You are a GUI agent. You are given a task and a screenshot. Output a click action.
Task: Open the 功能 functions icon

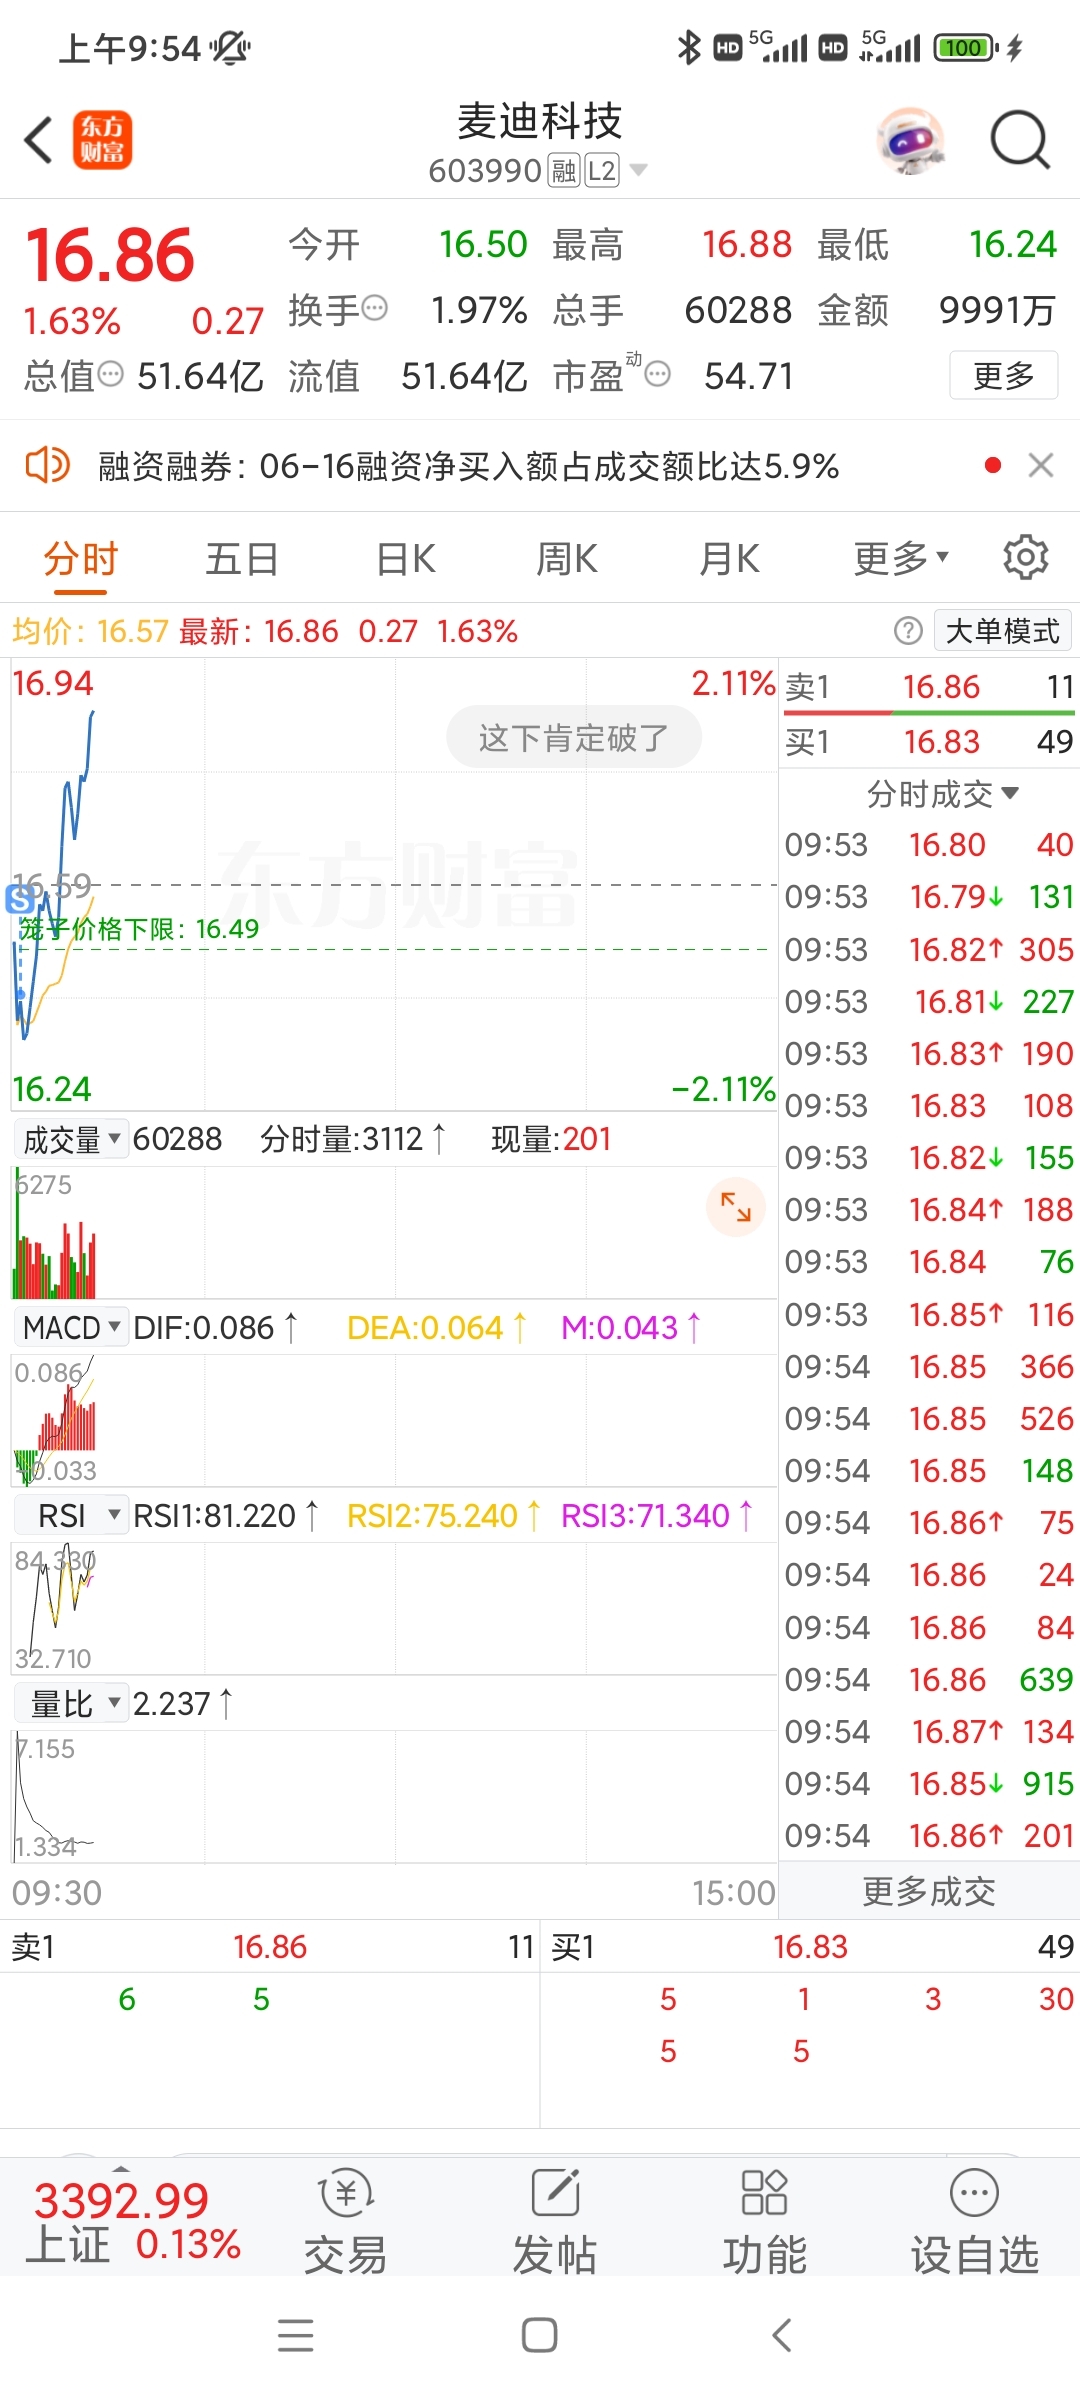tap(765, 2222)
